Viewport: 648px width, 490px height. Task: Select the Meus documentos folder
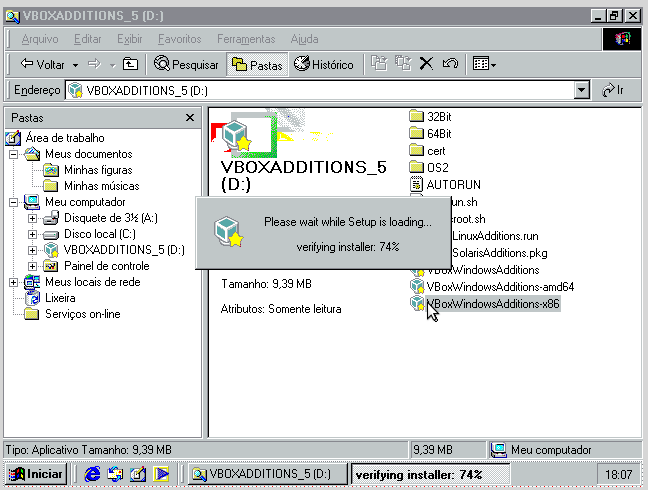(88, 154)
